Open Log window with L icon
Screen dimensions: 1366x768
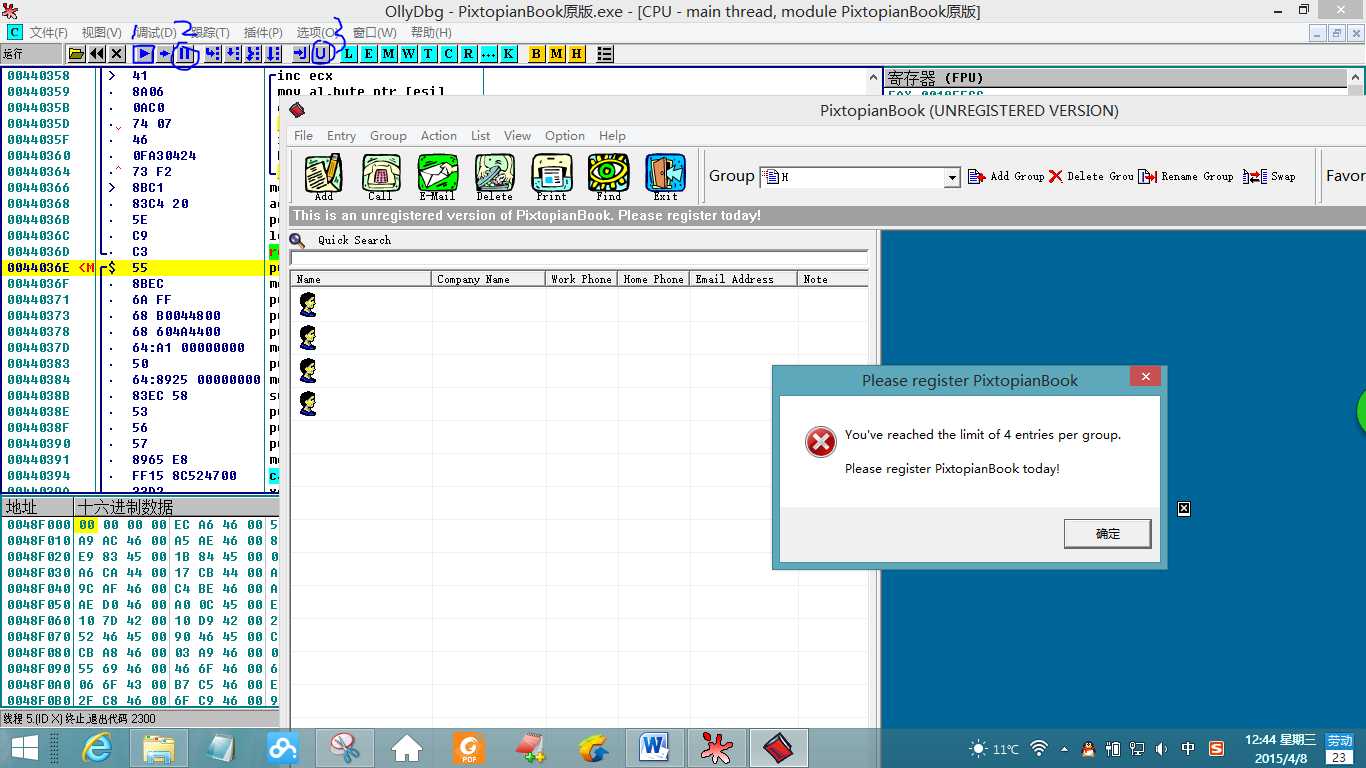tap(349, 54)
